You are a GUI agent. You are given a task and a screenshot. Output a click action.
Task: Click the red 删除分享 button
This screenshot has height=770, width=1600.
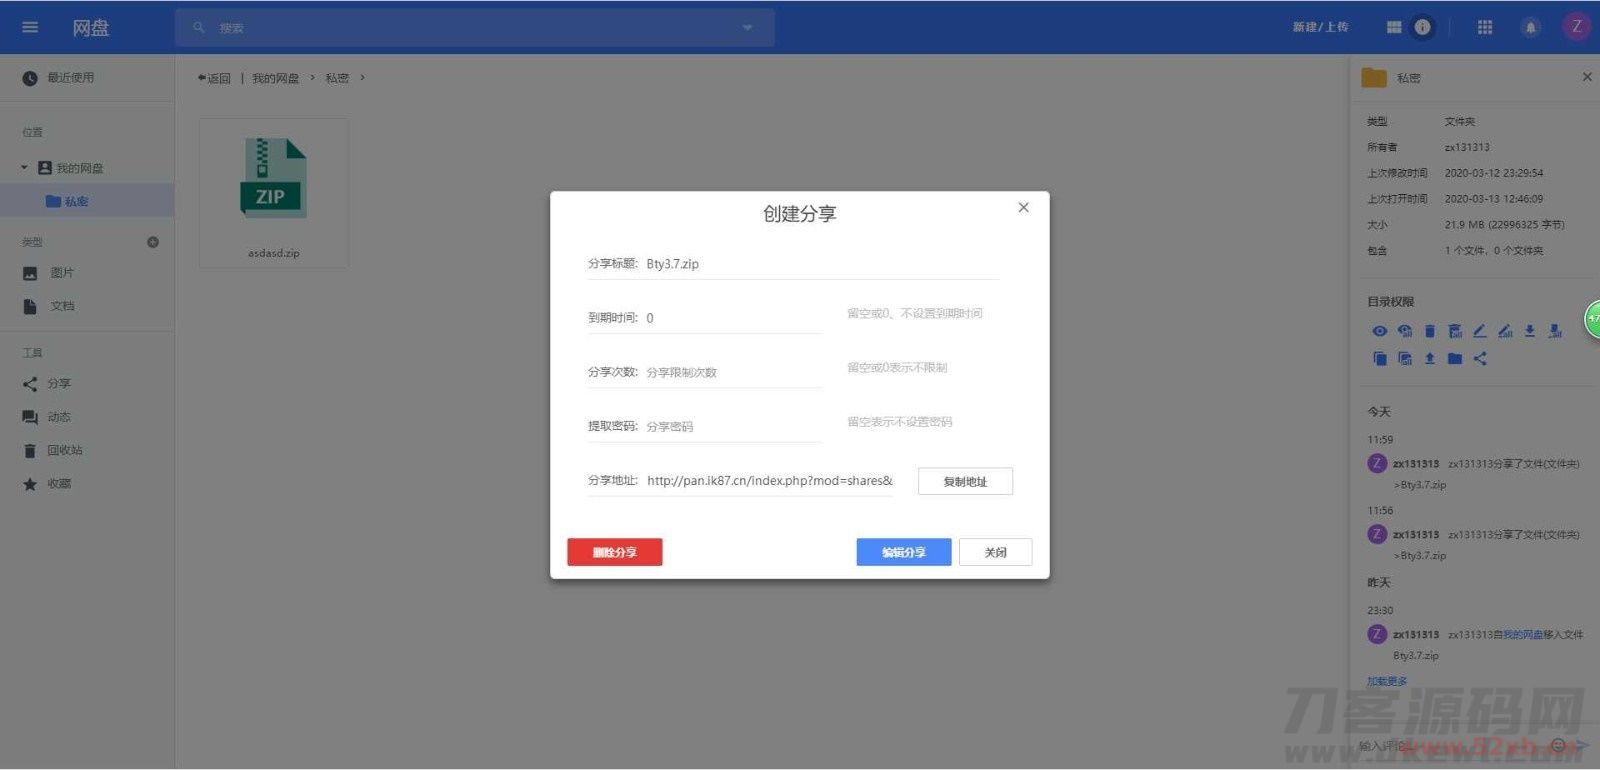614,552
